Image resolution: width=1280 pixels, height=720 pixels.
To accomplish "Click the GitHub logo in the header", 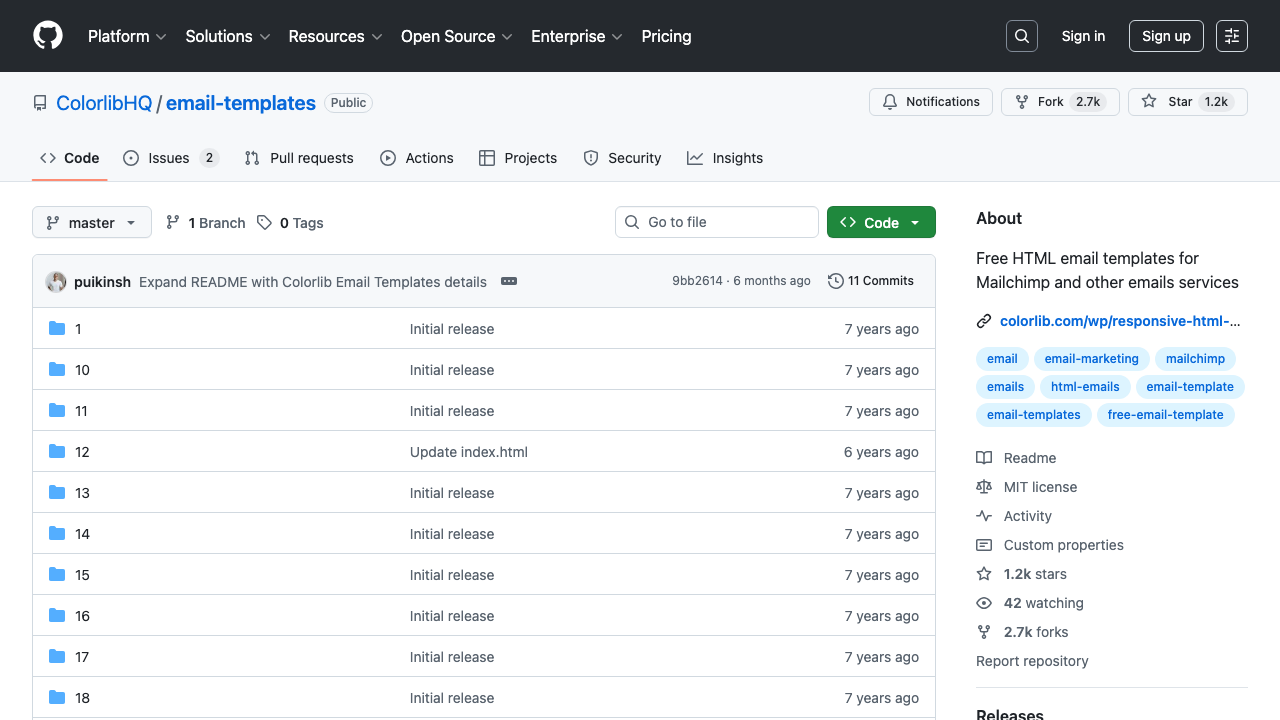I will [47, 36].
